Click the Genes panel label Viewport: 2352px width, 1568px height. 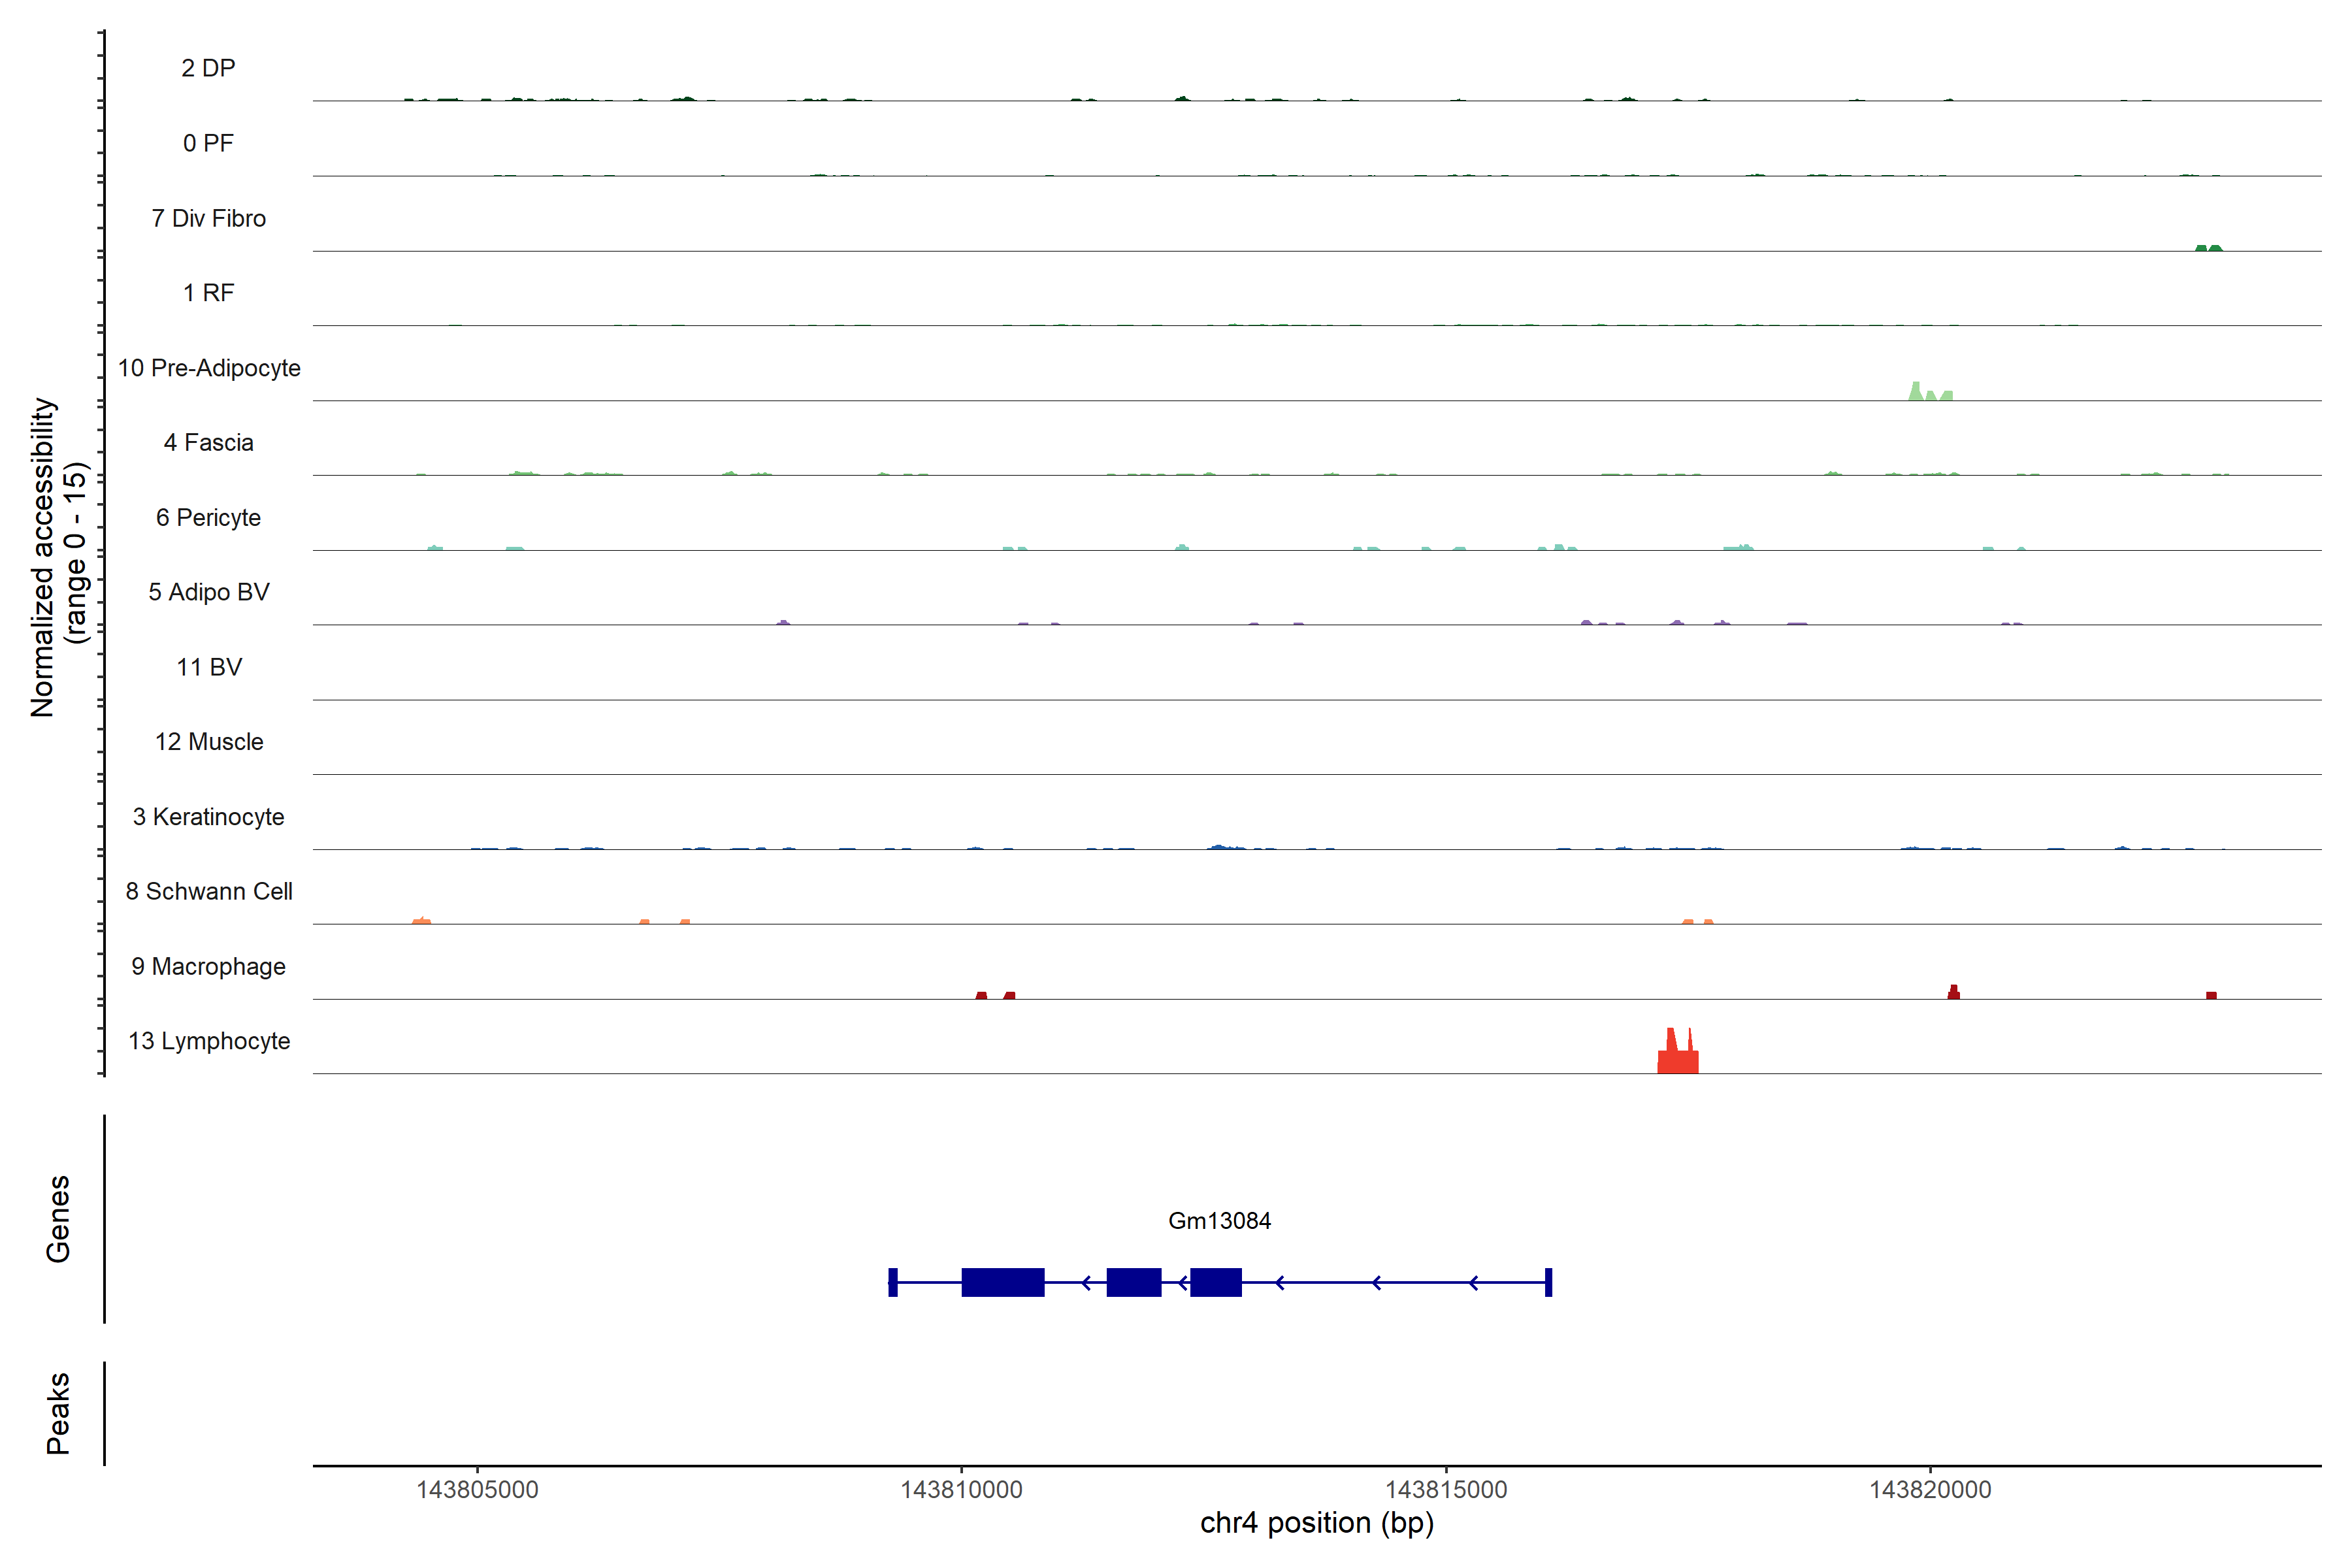coord(58,1218)
